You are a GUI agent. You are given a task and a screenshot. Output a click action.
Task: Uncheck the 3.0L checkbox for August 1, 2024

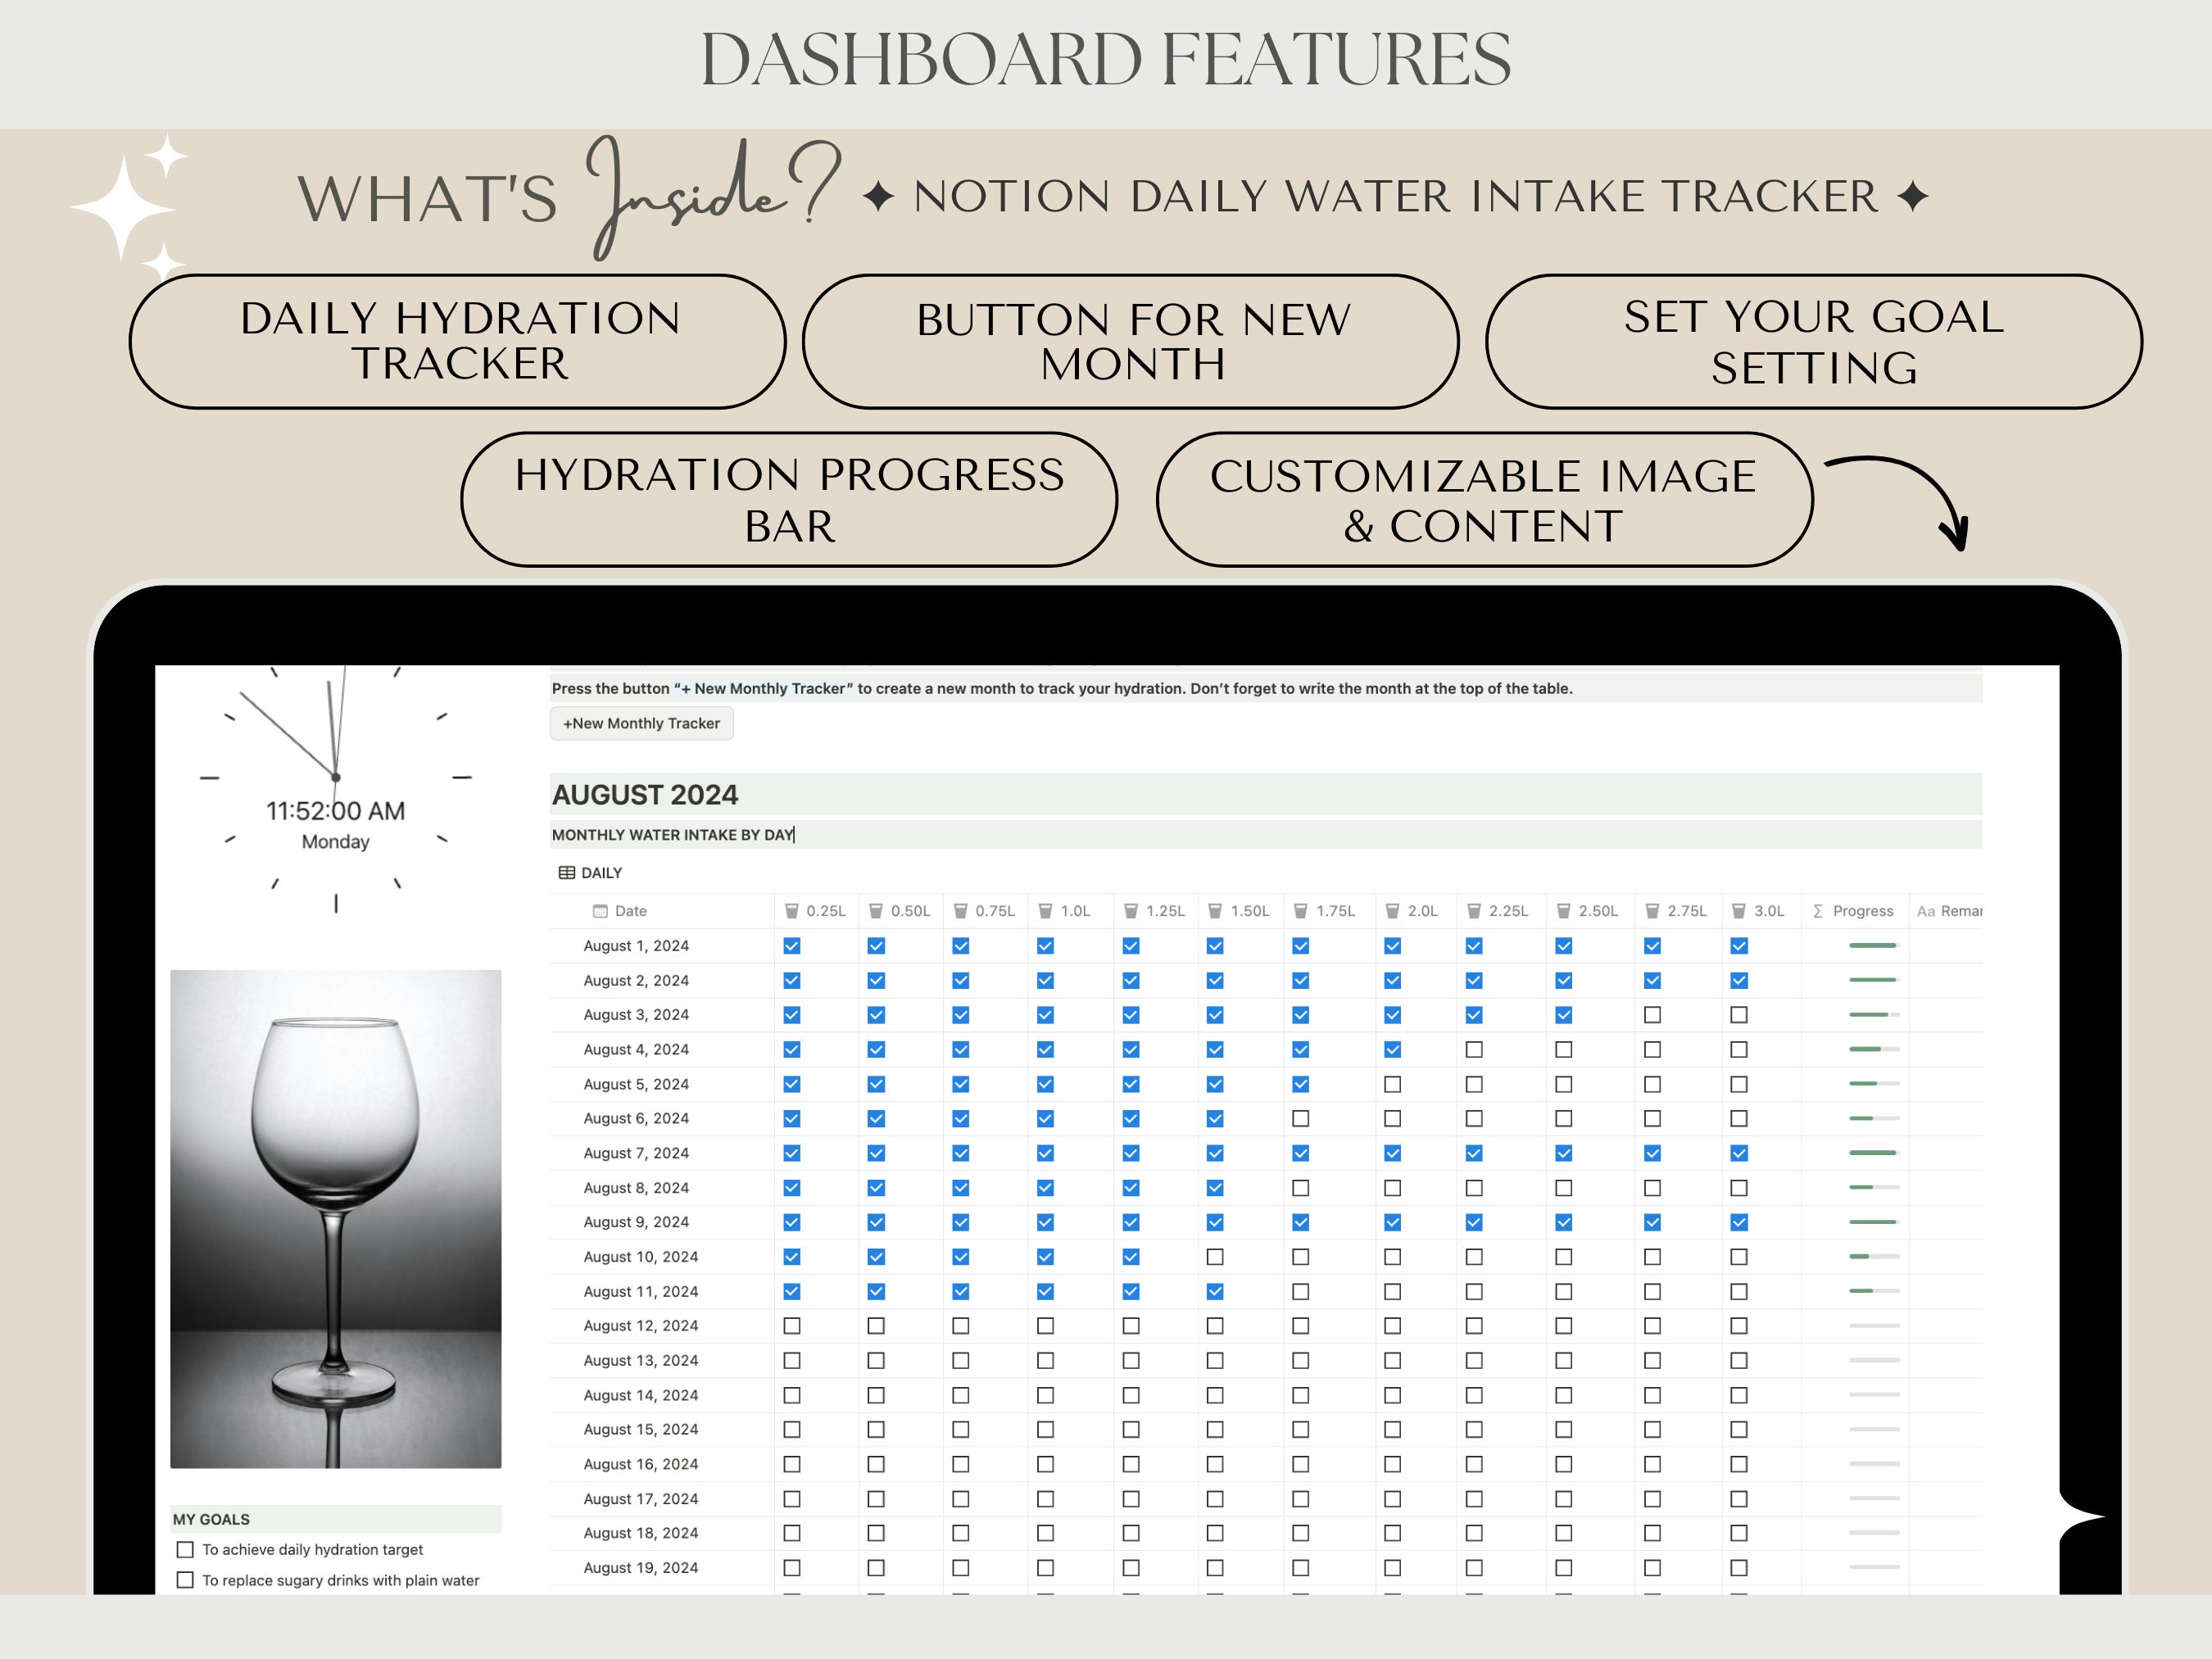[x=1739, y=945]
